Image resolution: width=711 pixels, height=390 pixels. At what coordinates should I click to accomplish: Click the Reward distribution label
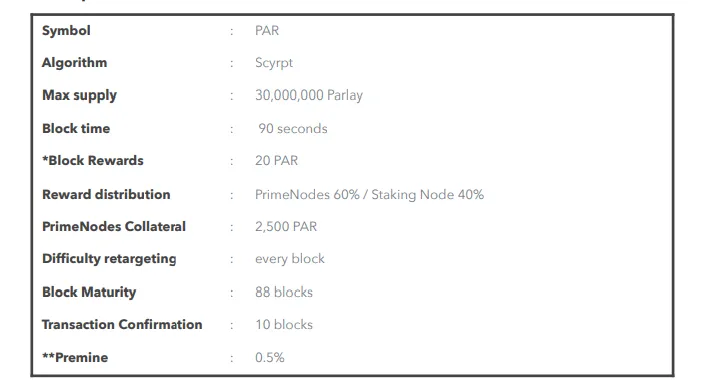pyautogui.click(x=106, y=195)
